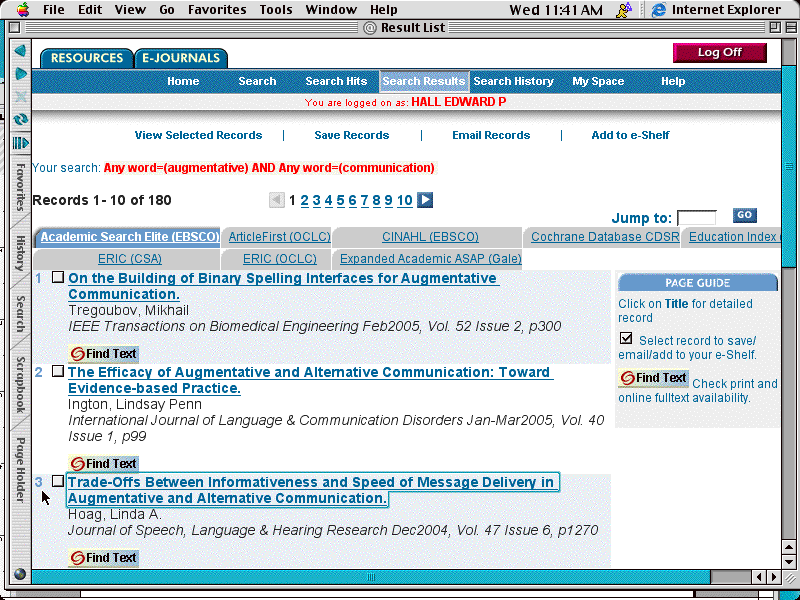Open the Go menu

[x=167, y=10]
